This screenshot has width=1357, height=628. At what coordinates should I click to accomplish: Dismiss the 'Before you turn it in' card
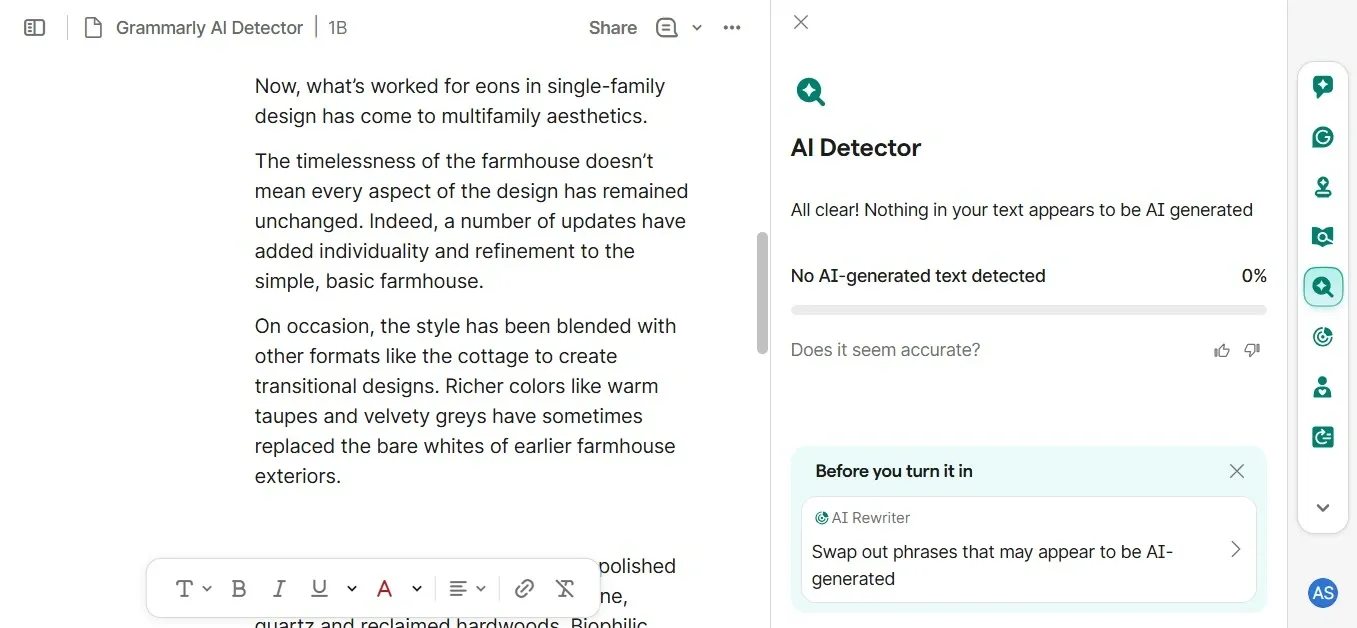1237,471
